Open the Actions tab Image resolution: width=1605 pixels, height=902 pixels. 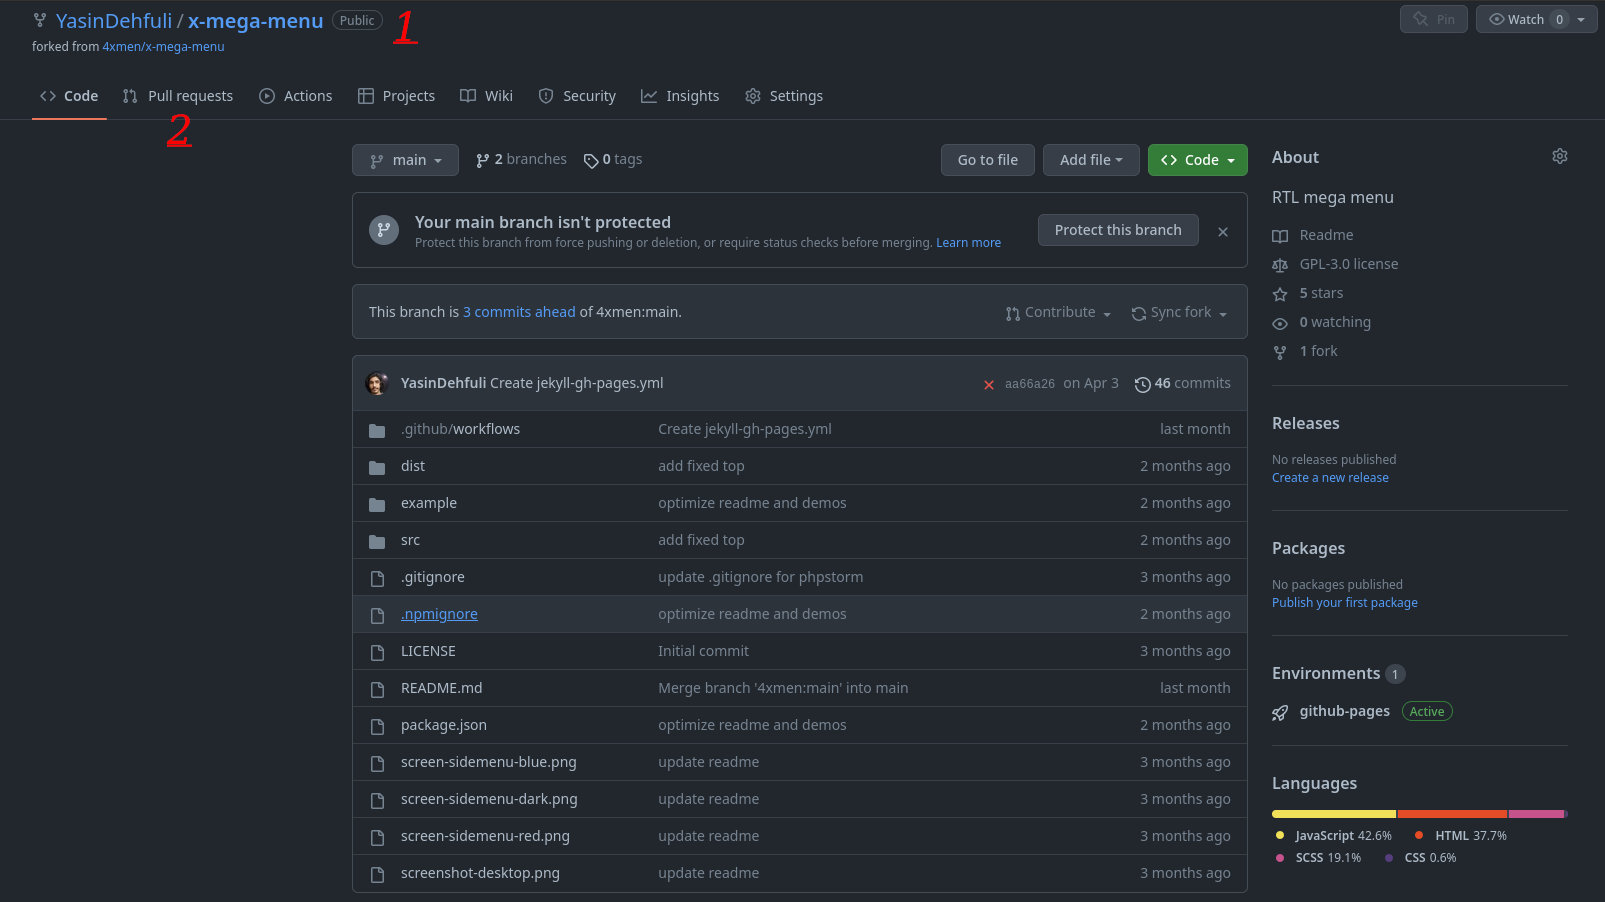(x=295, y=96)
